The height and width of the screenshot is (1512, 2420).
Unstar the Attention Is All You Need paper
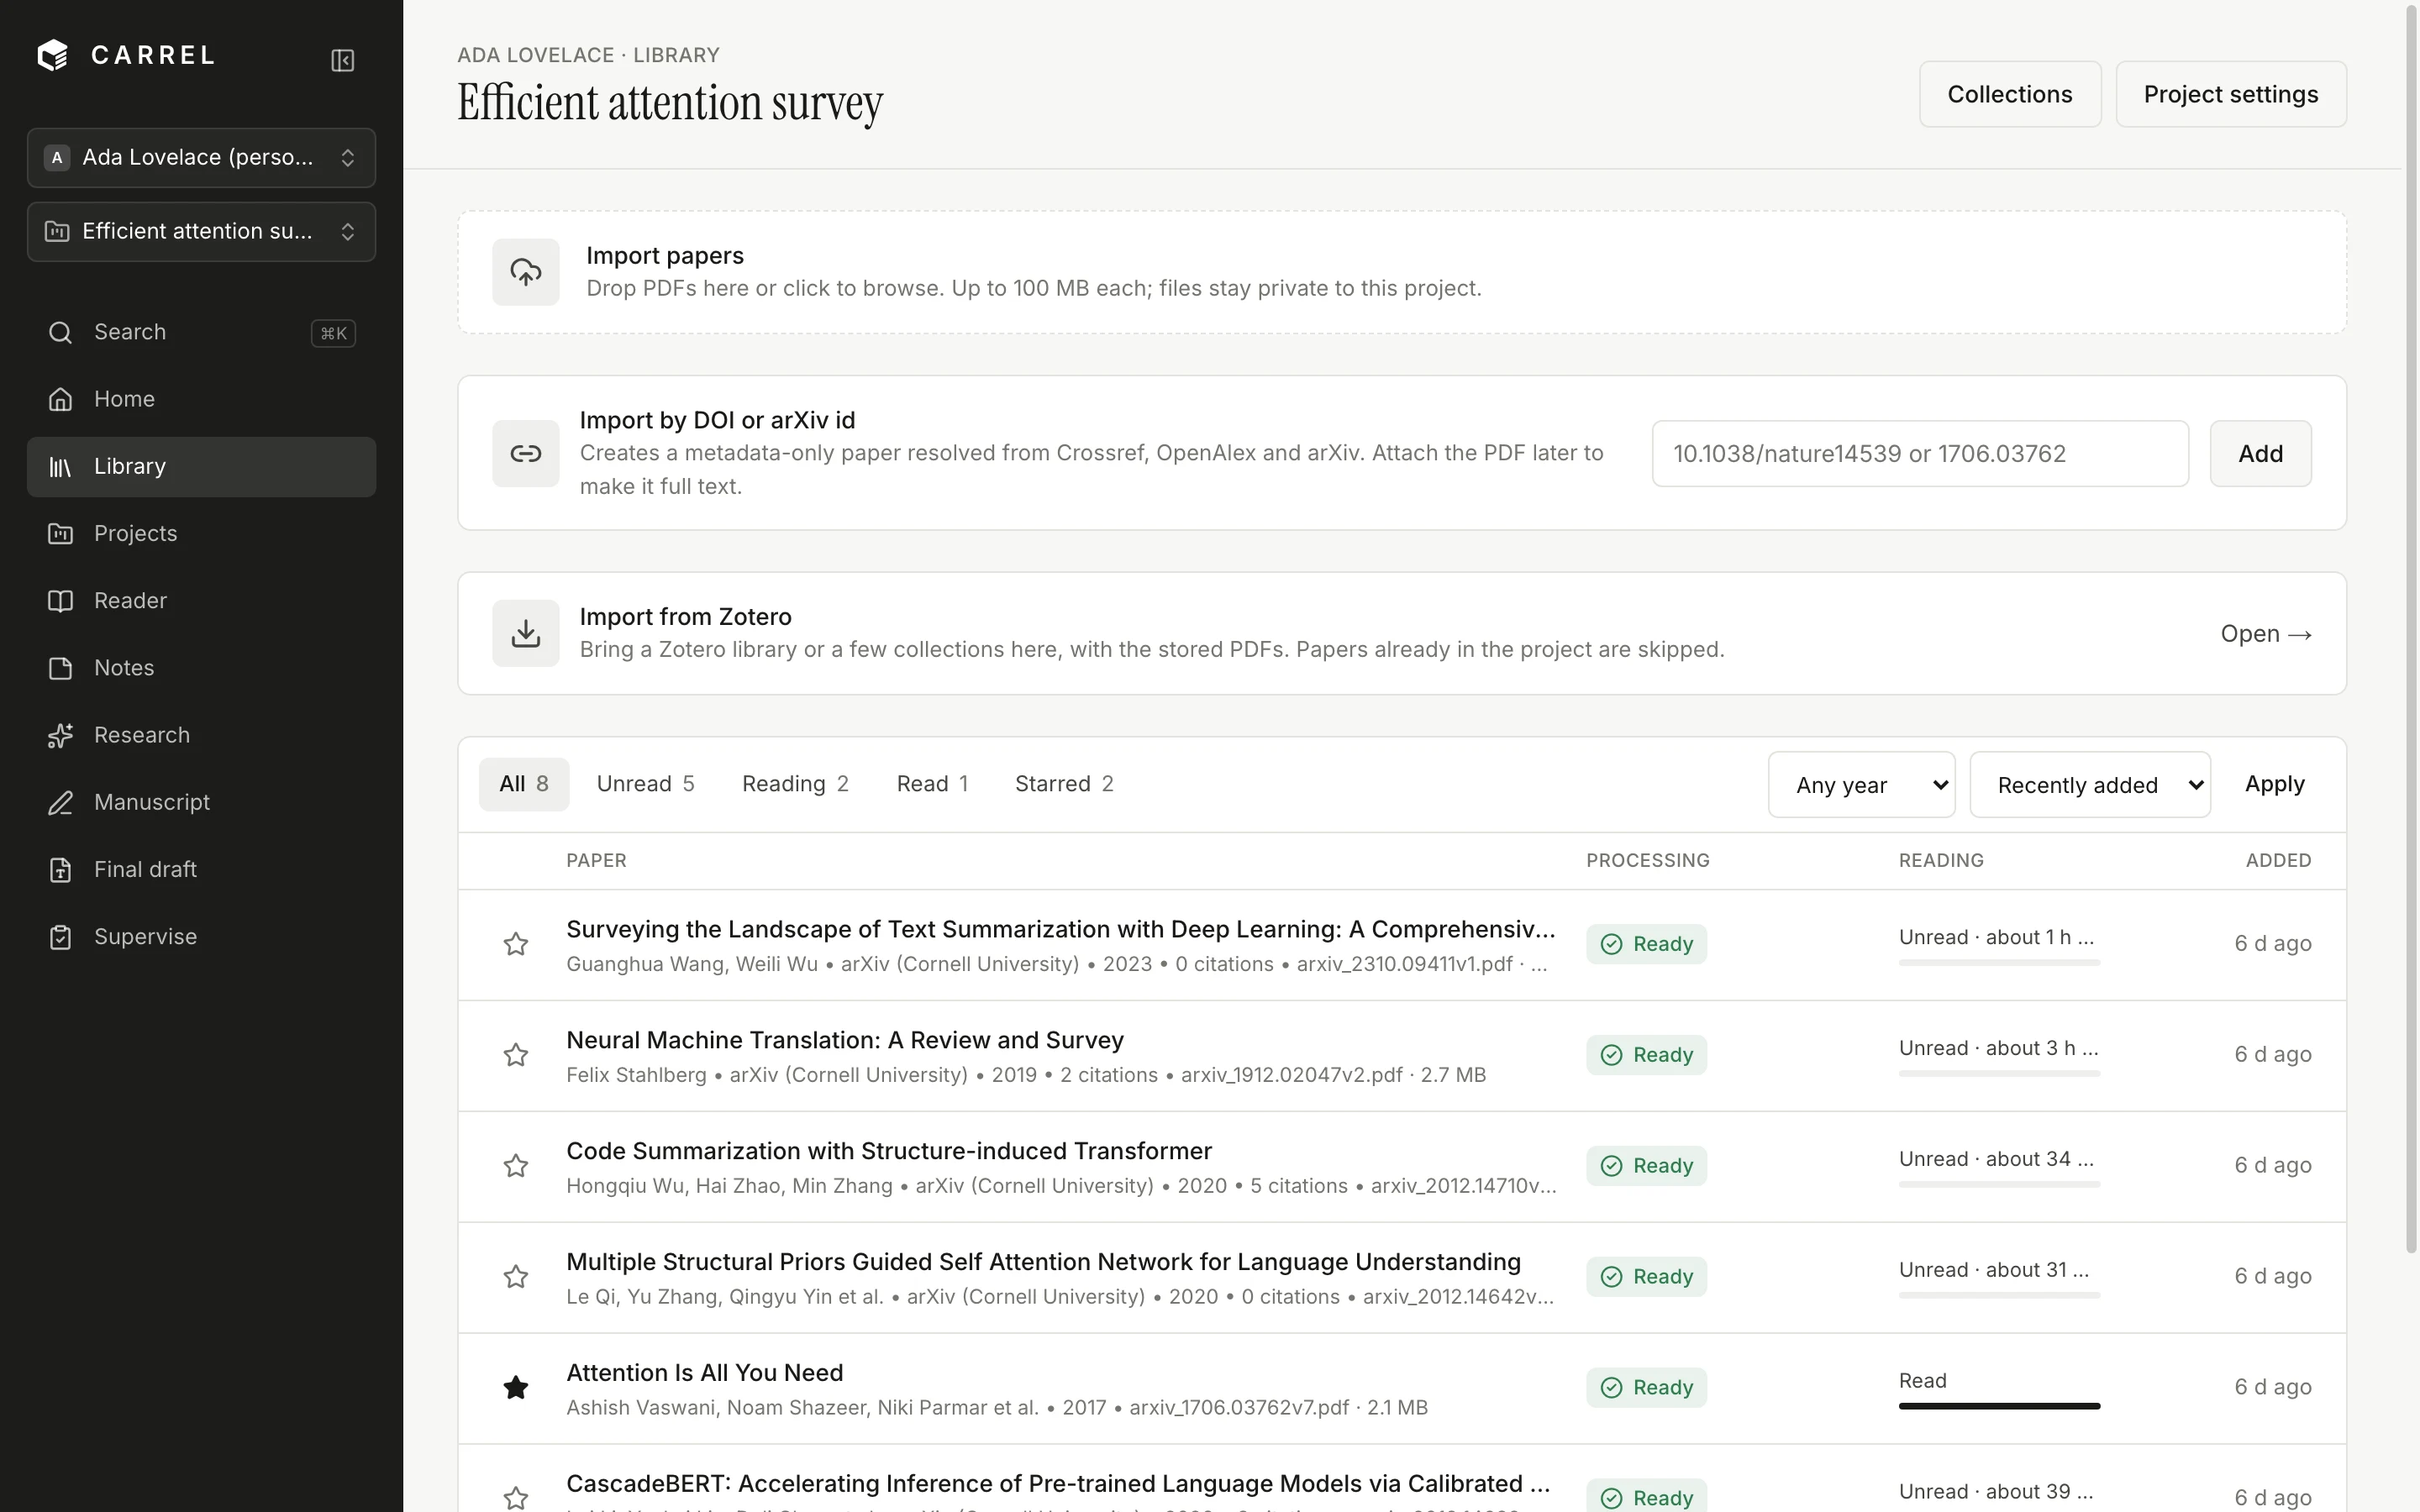click(516, 1388)
